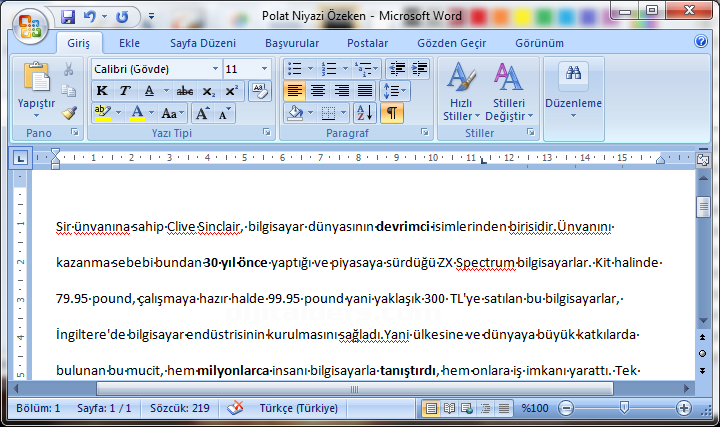Screen dimensions: 720x427
Task: Switch to Başvurular tab
Action: [x=292, y=43]
